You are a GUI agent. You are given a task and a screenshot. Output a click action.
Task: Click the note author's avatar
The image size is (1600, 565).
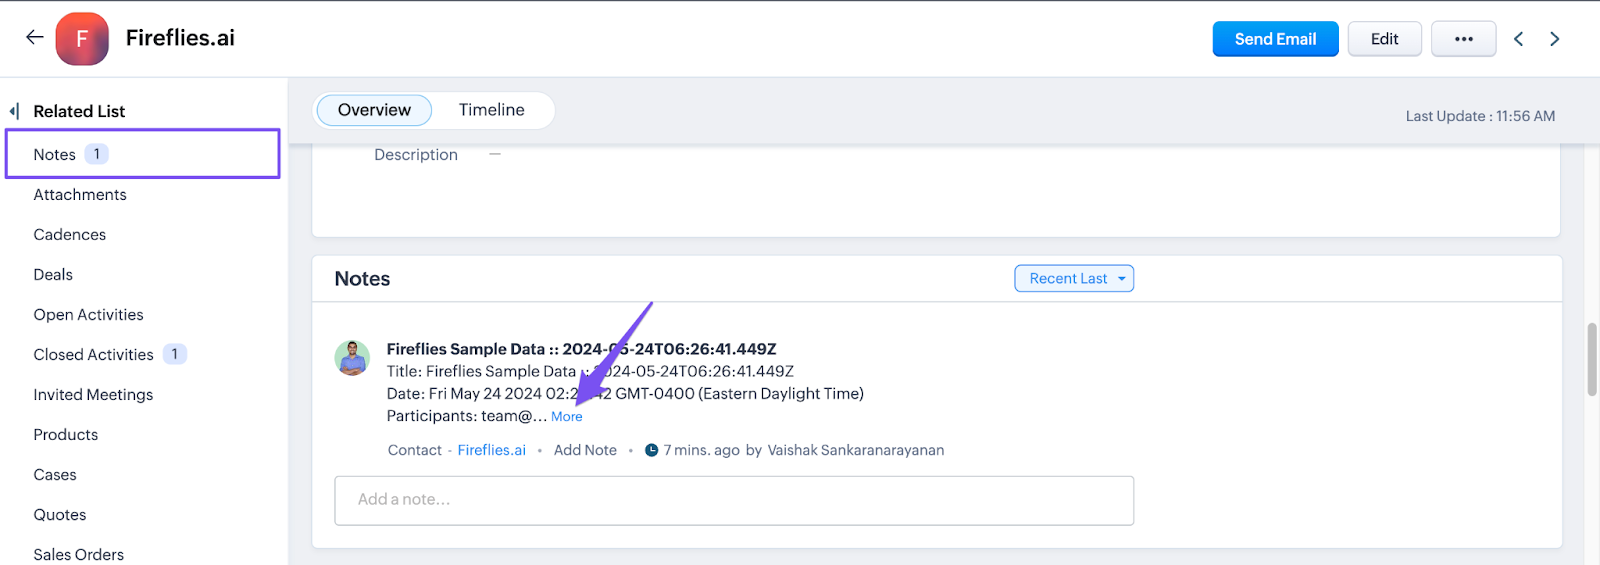click(x=352, y=358)
